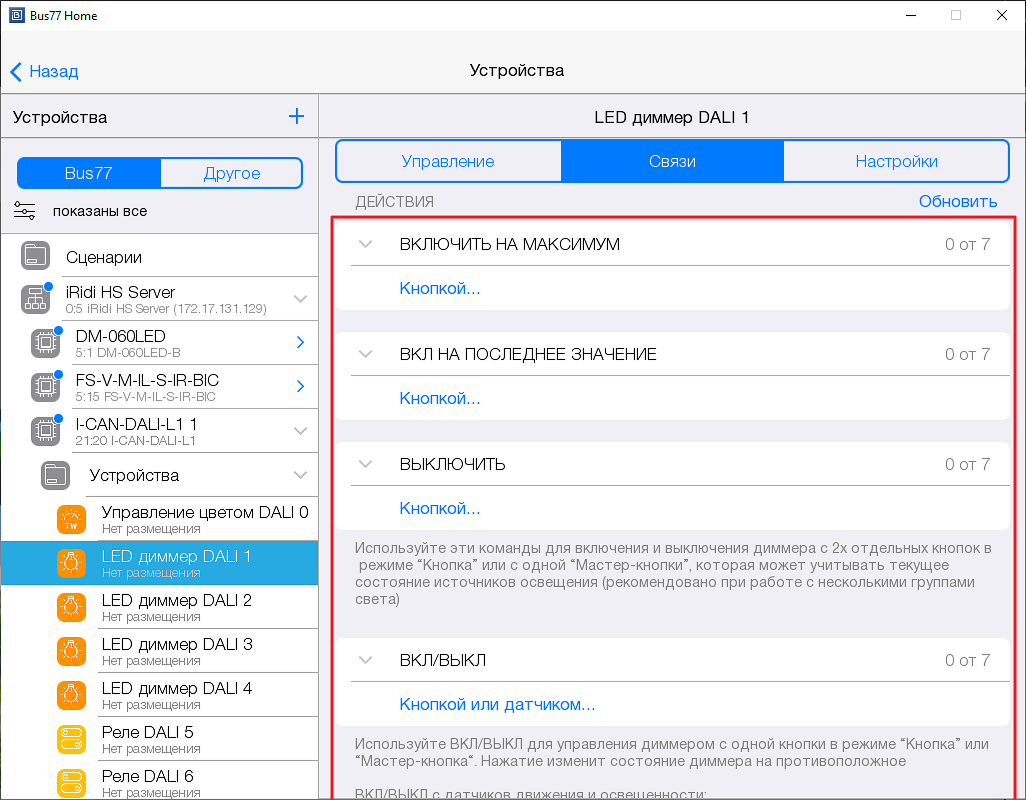Open the Управление tab
1026x800 pixels.
click(448, 161)
